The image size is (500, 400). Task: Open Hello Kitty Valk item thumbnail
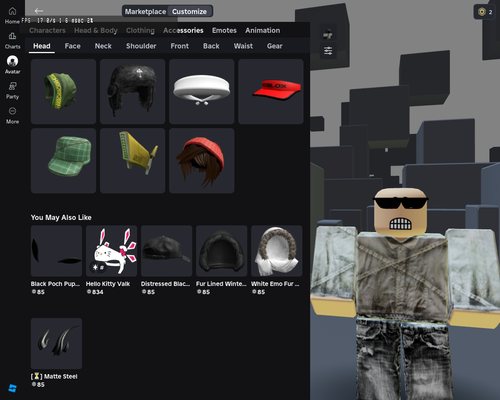(x=111, y=251)
